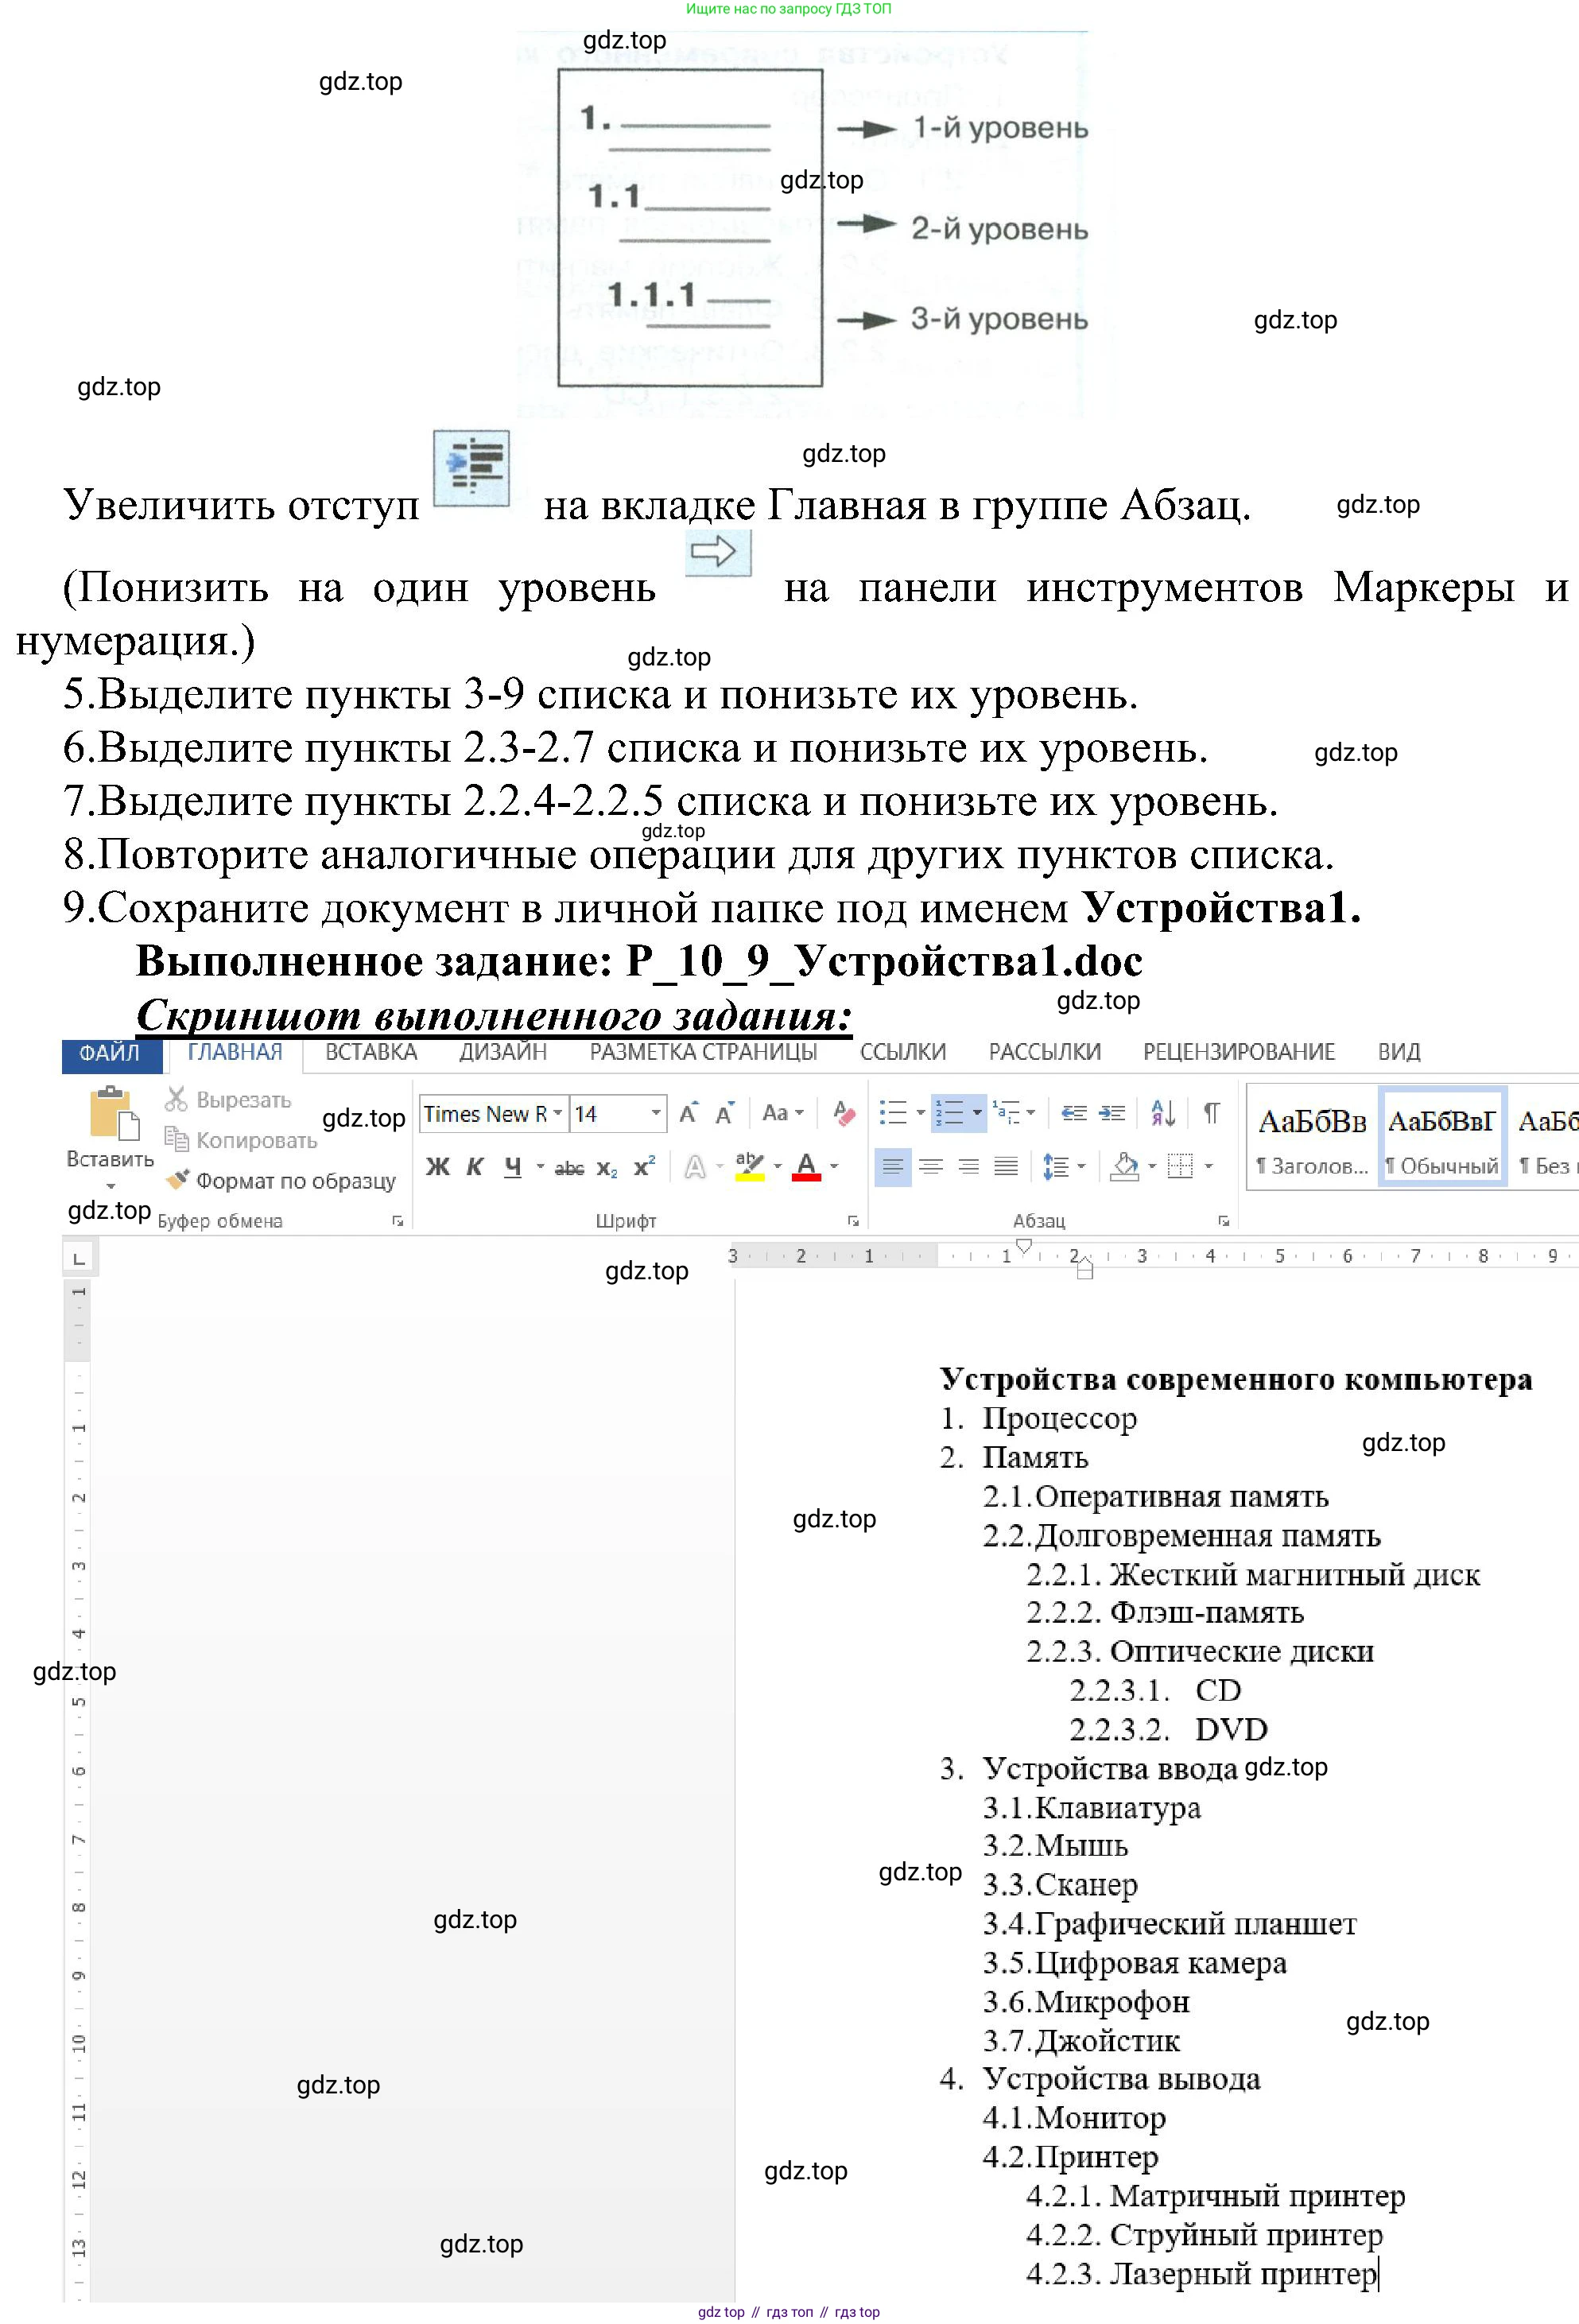Open the font size 14 dropdown

(656, 1113)
